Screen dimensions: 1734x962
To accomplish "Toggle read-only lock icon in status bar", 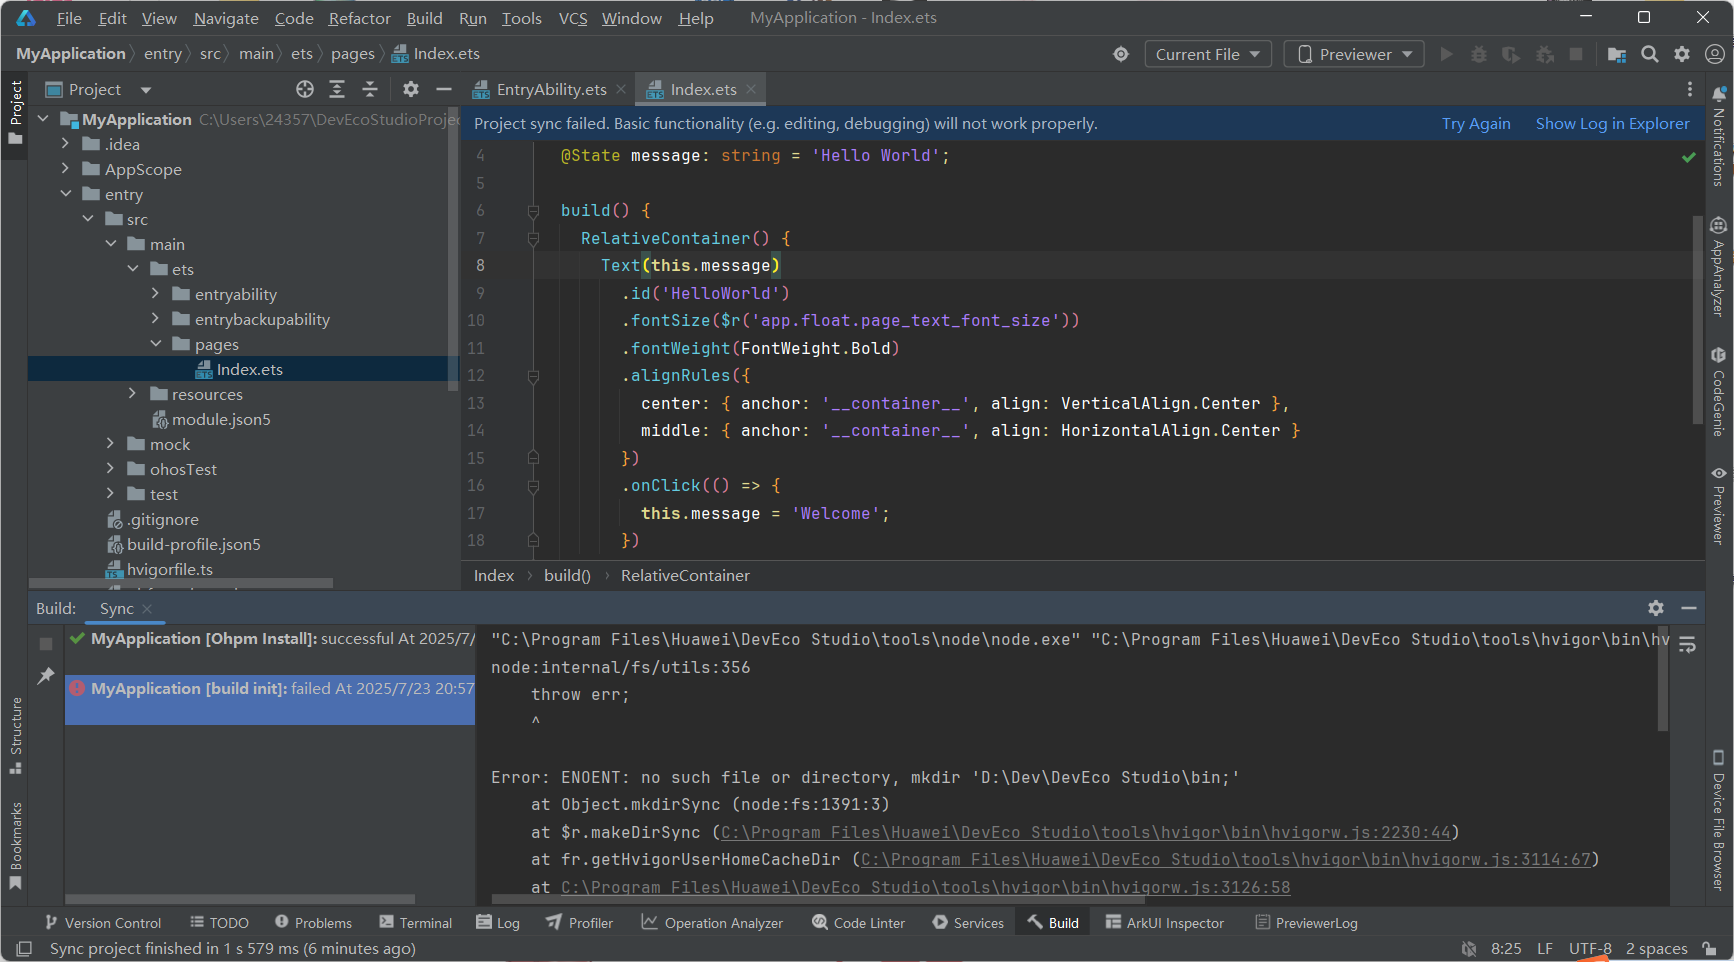I will pos(1710,948).
